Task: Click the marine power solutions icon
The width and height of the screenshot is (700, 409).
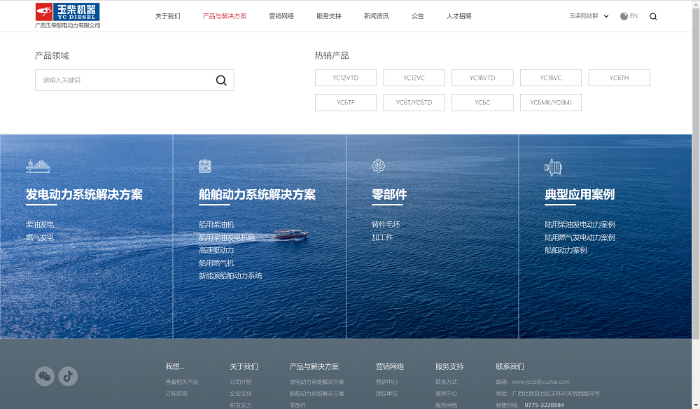Action: (x=205, y=167)
